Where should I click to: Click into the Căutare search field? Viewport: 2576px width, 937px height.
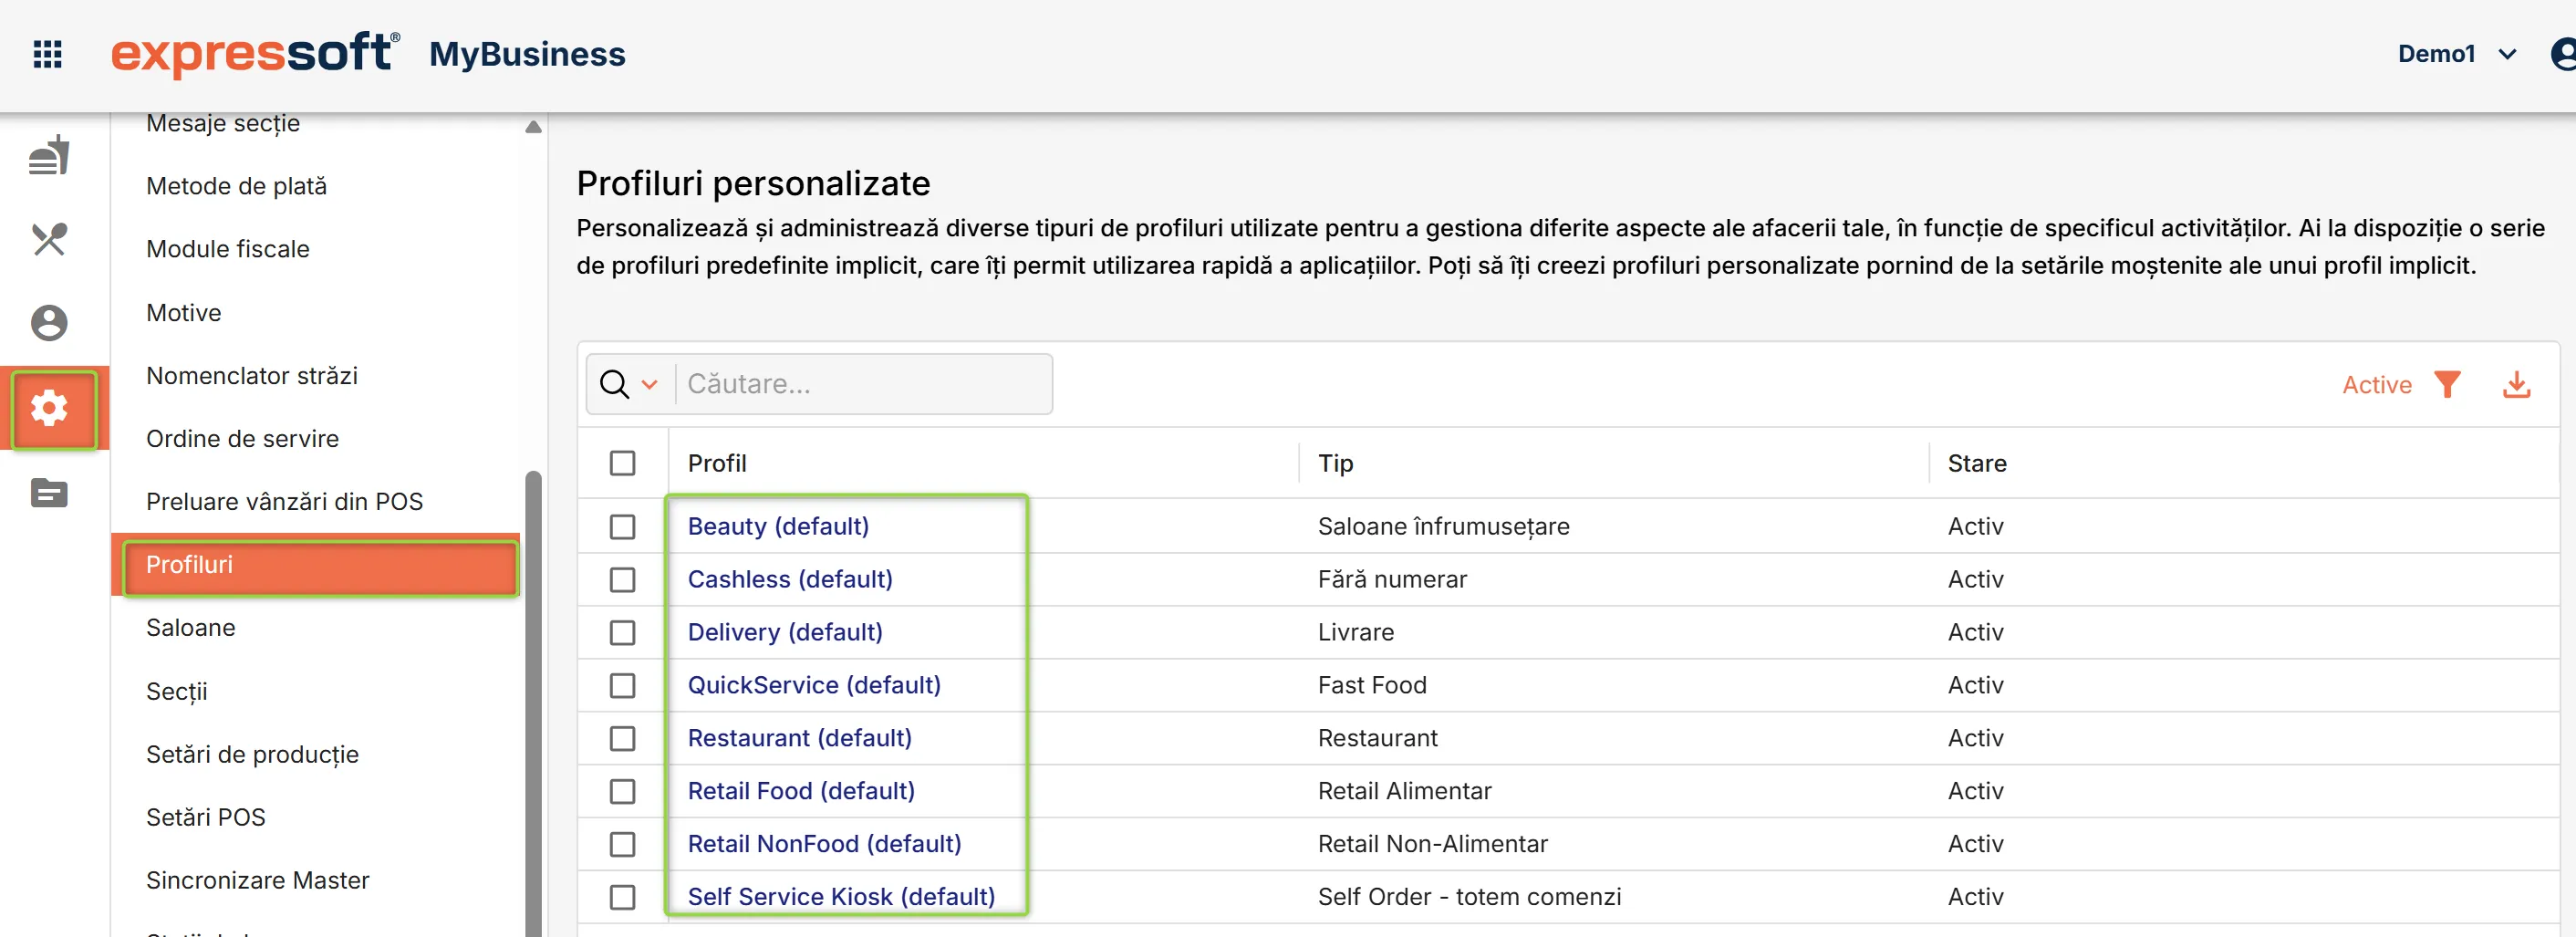[x=864, y=384]
